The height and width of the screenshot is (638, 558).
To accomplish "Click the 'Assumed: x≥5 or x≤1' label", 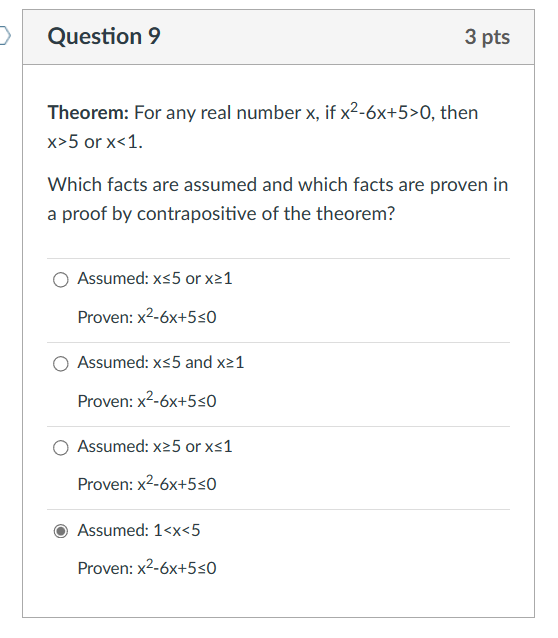I will tap(155, 446).
